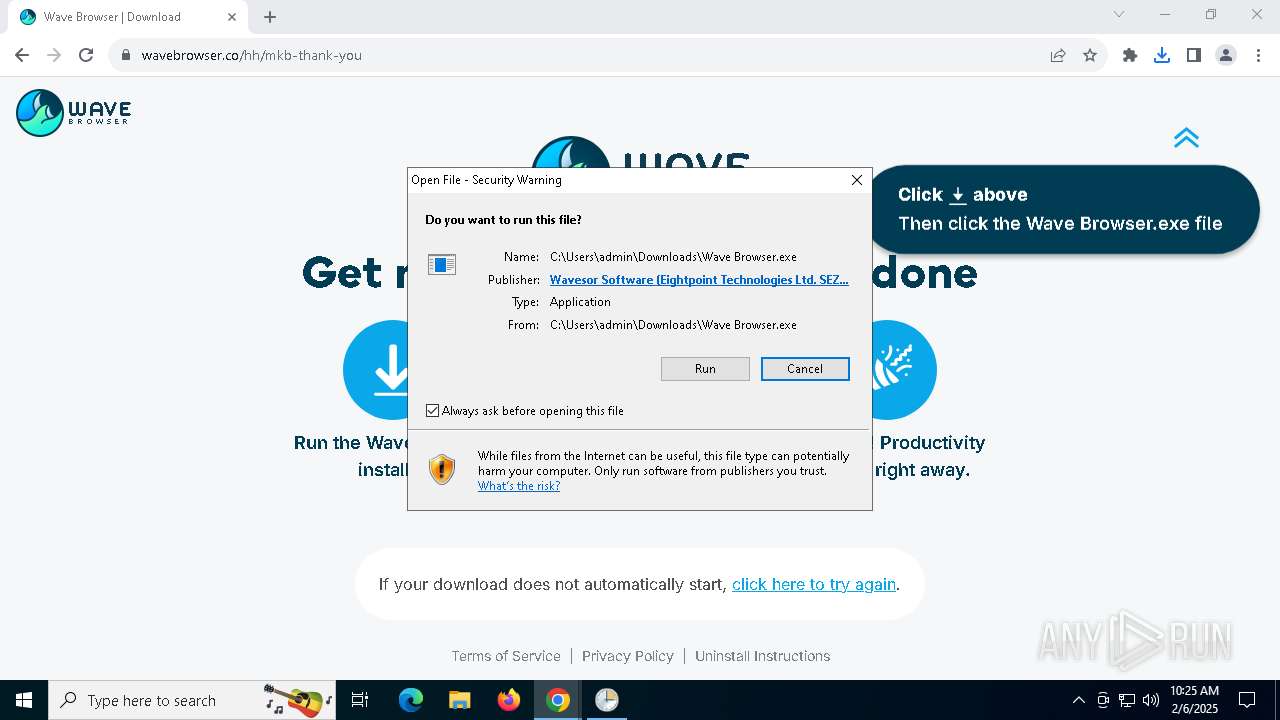1280x720 pixels.
Task: Click the blue double-chevron up arrow
Action: (x=1186, y=138)
